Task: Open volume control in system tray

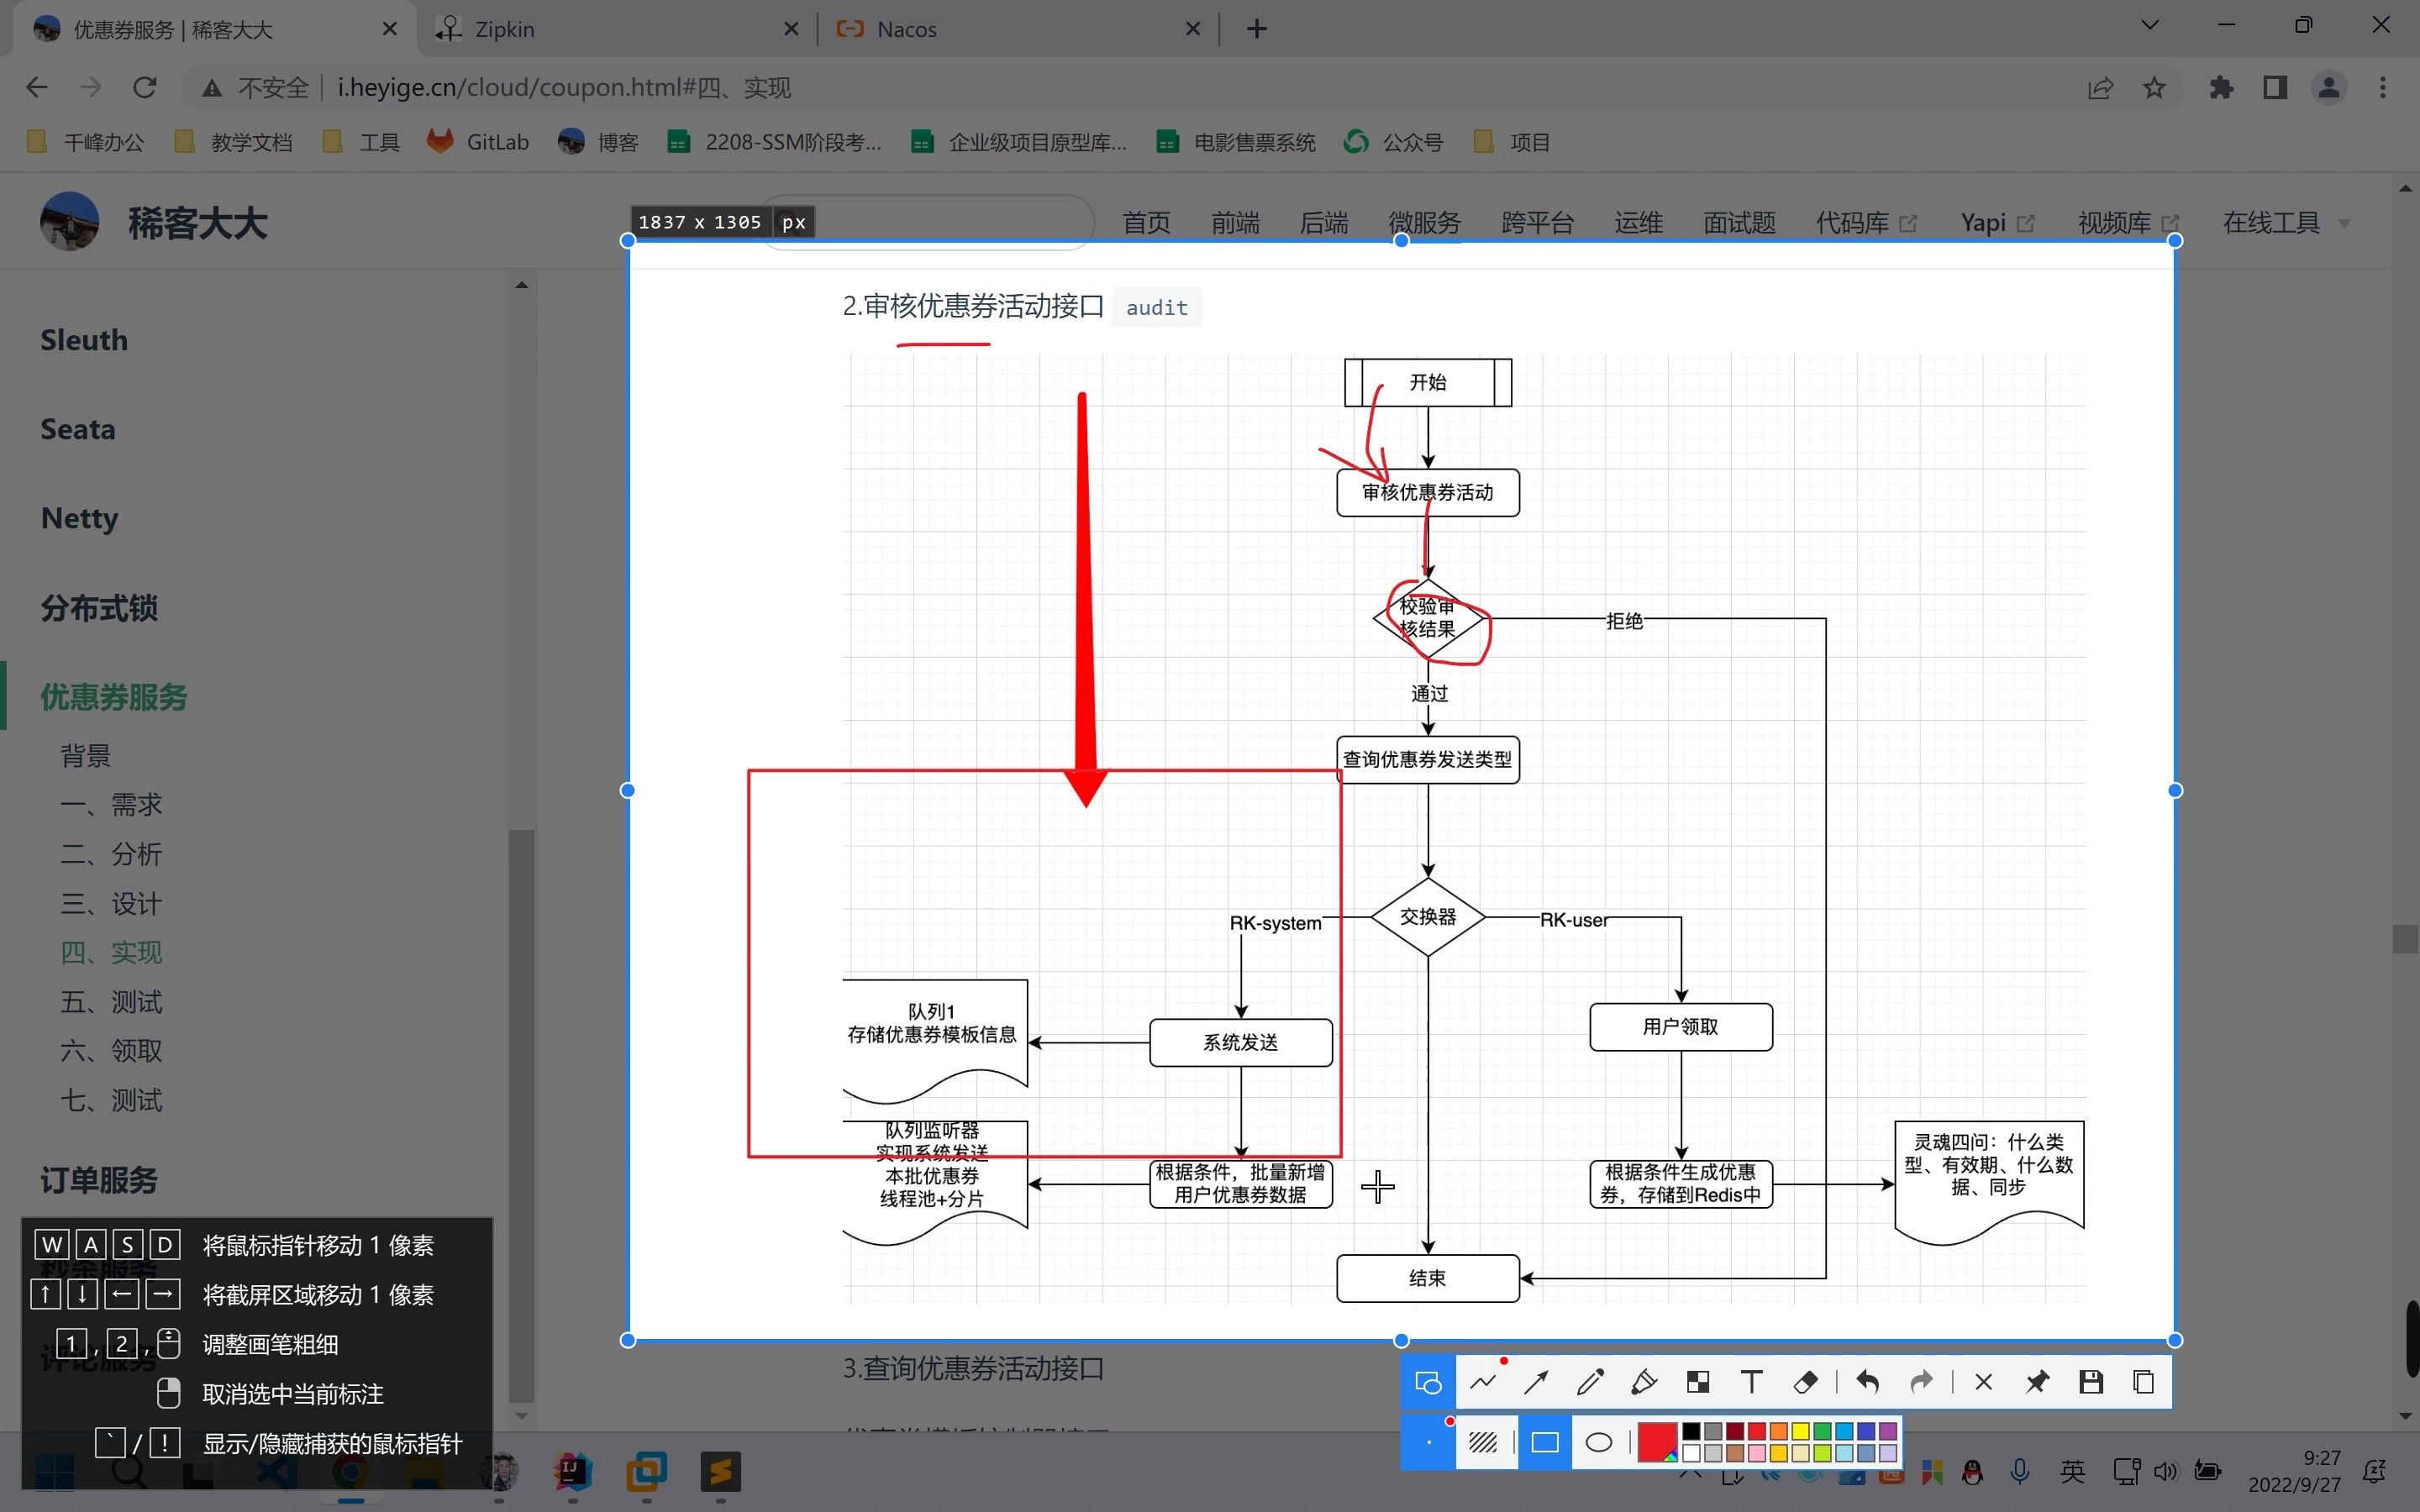Action: (x=2165, y=1471)
